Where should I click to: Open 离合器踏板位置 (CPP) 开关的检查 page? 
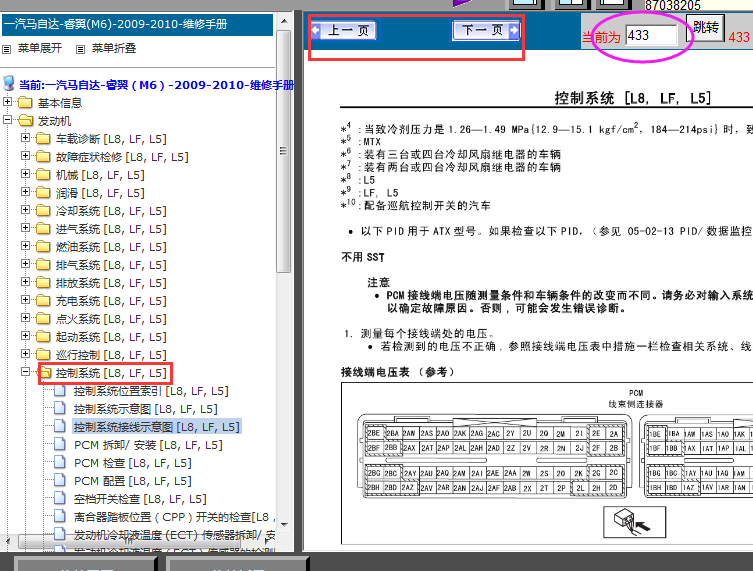[174, 517]
